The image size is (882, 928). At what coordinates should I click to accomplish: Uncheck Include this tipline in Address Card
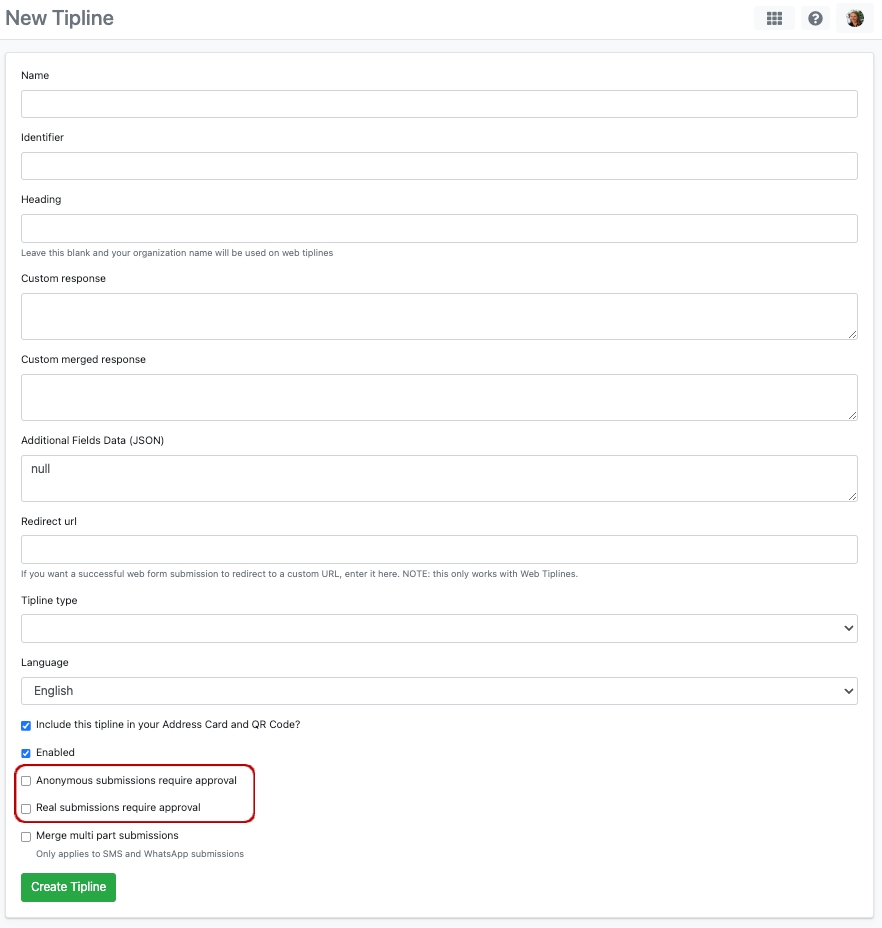click(26, 725)
